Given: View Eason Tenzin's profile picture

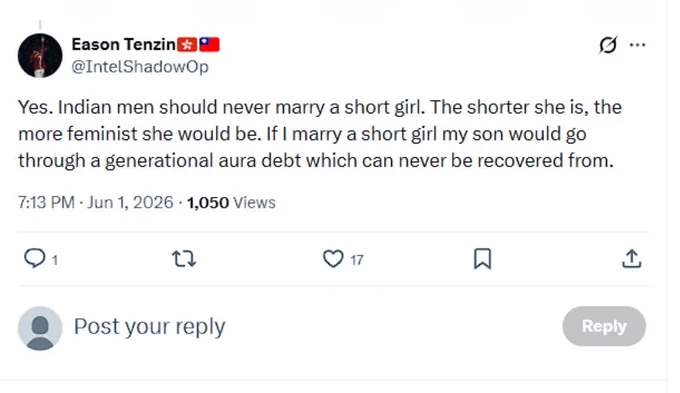Looking at the screenshot, I should [40, 56].
